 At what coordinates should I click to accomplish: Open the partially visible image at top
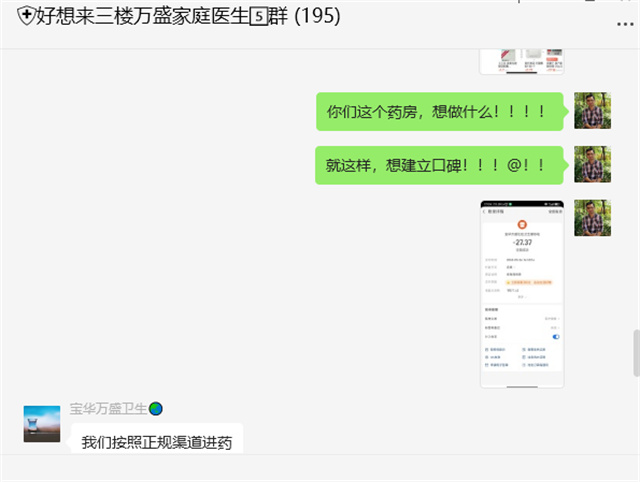click(521, 60)
